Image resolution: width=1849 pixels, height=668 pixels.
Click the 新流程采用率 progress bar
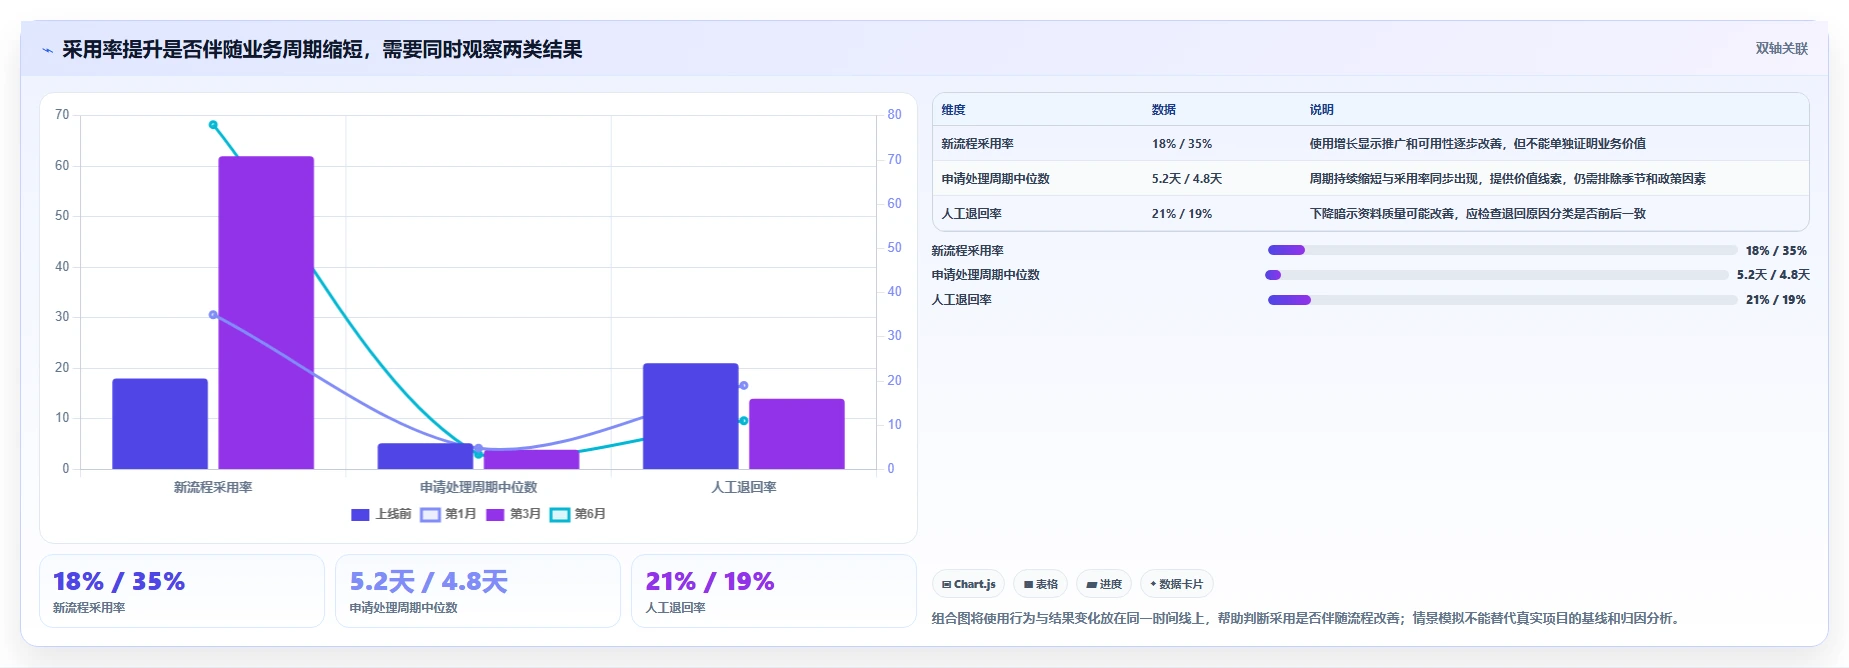tap(1502, 250)
